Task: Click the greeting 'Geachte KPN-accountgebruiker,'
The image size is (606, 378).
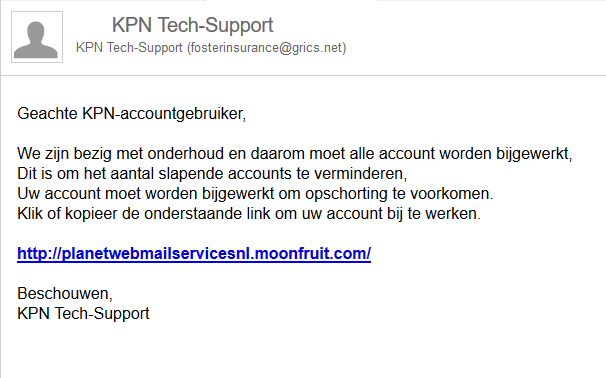Action: click(x=132, y=114)
